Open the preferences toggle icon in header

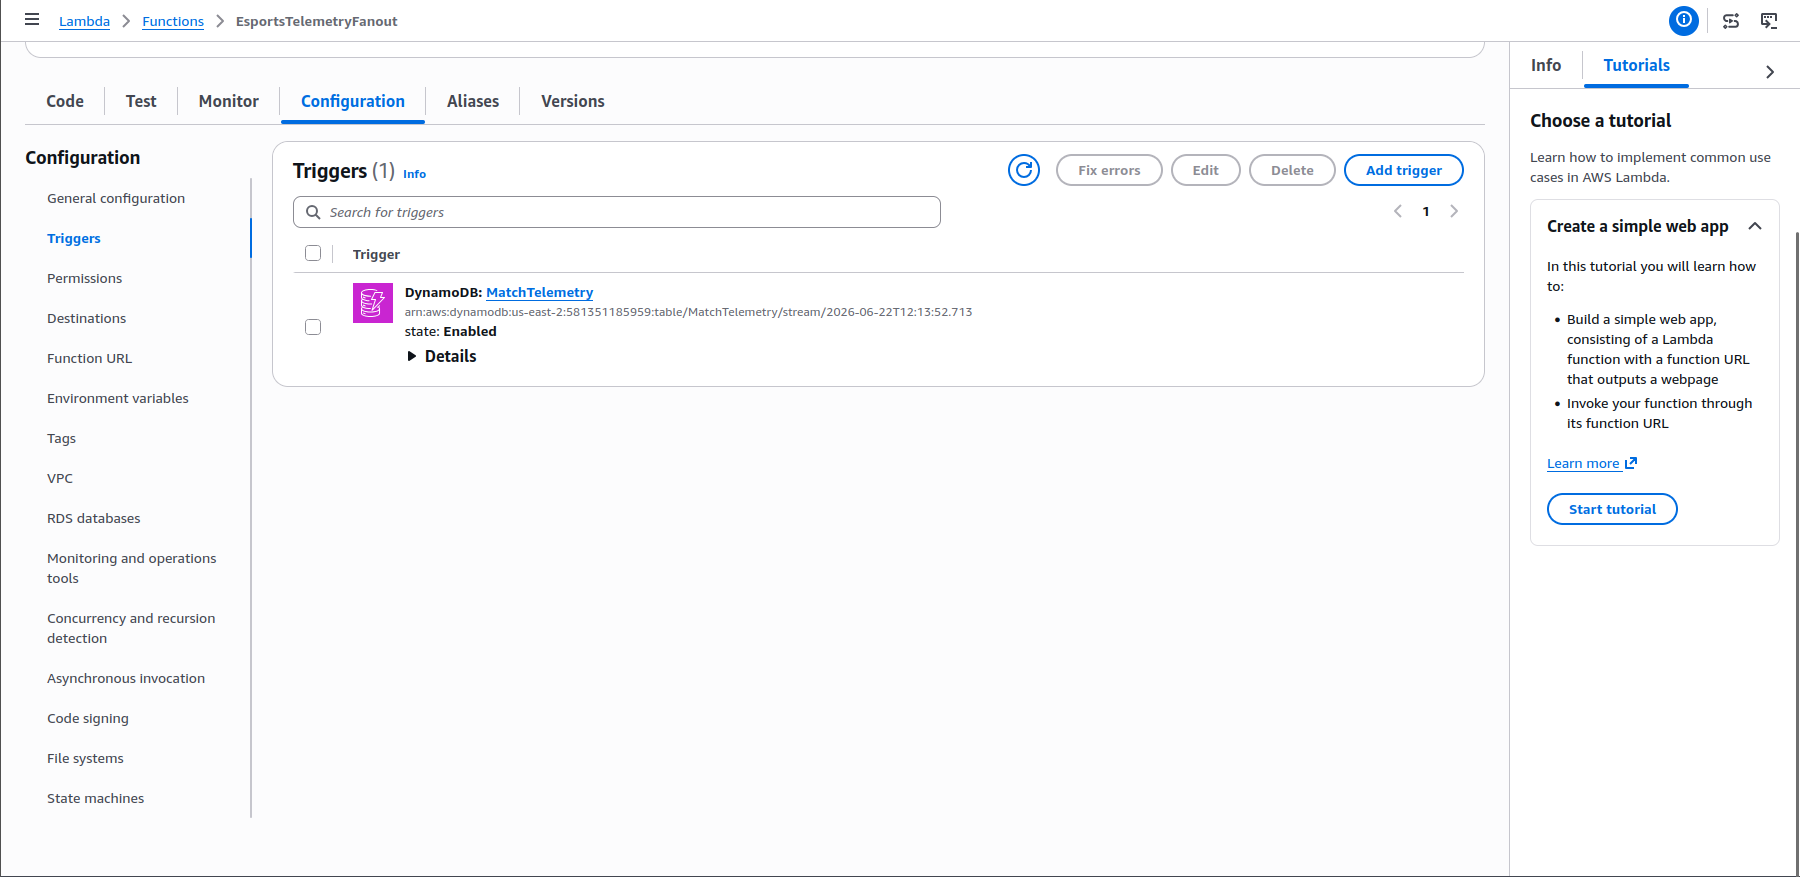[1731, 21]
